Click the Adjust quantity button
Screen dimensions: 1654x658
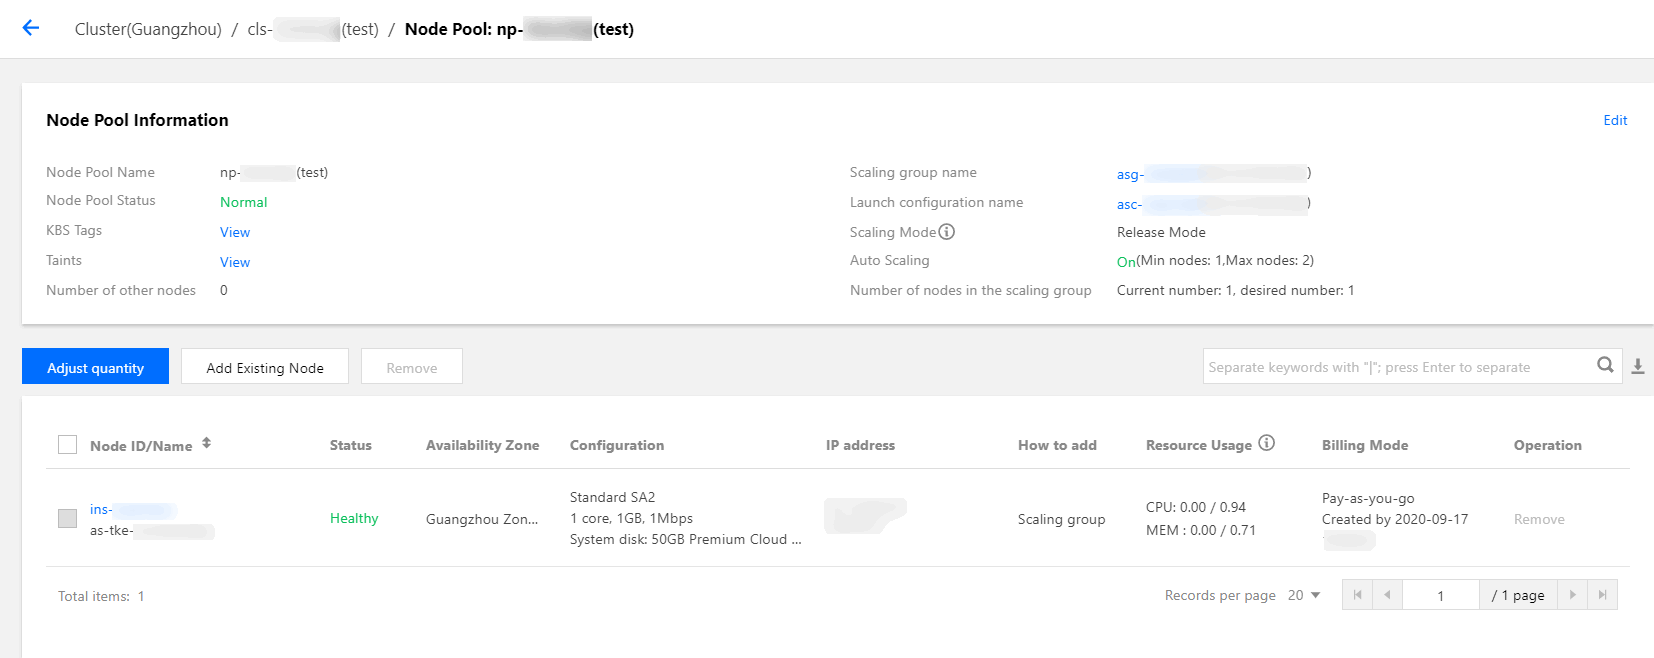(95, 367)
